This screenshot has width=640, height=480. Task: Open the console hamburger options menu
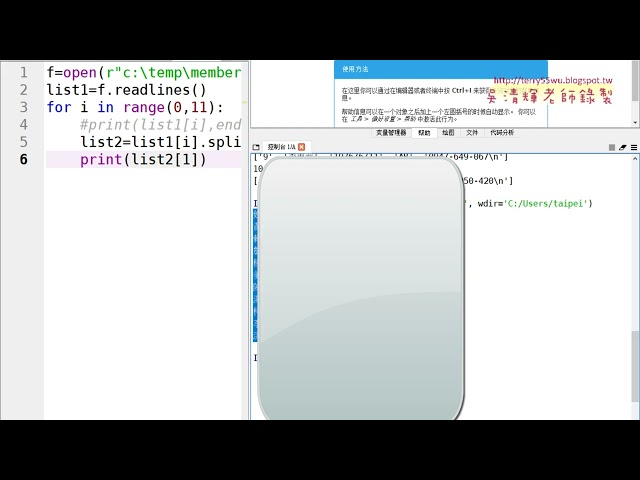coord(634,147)
